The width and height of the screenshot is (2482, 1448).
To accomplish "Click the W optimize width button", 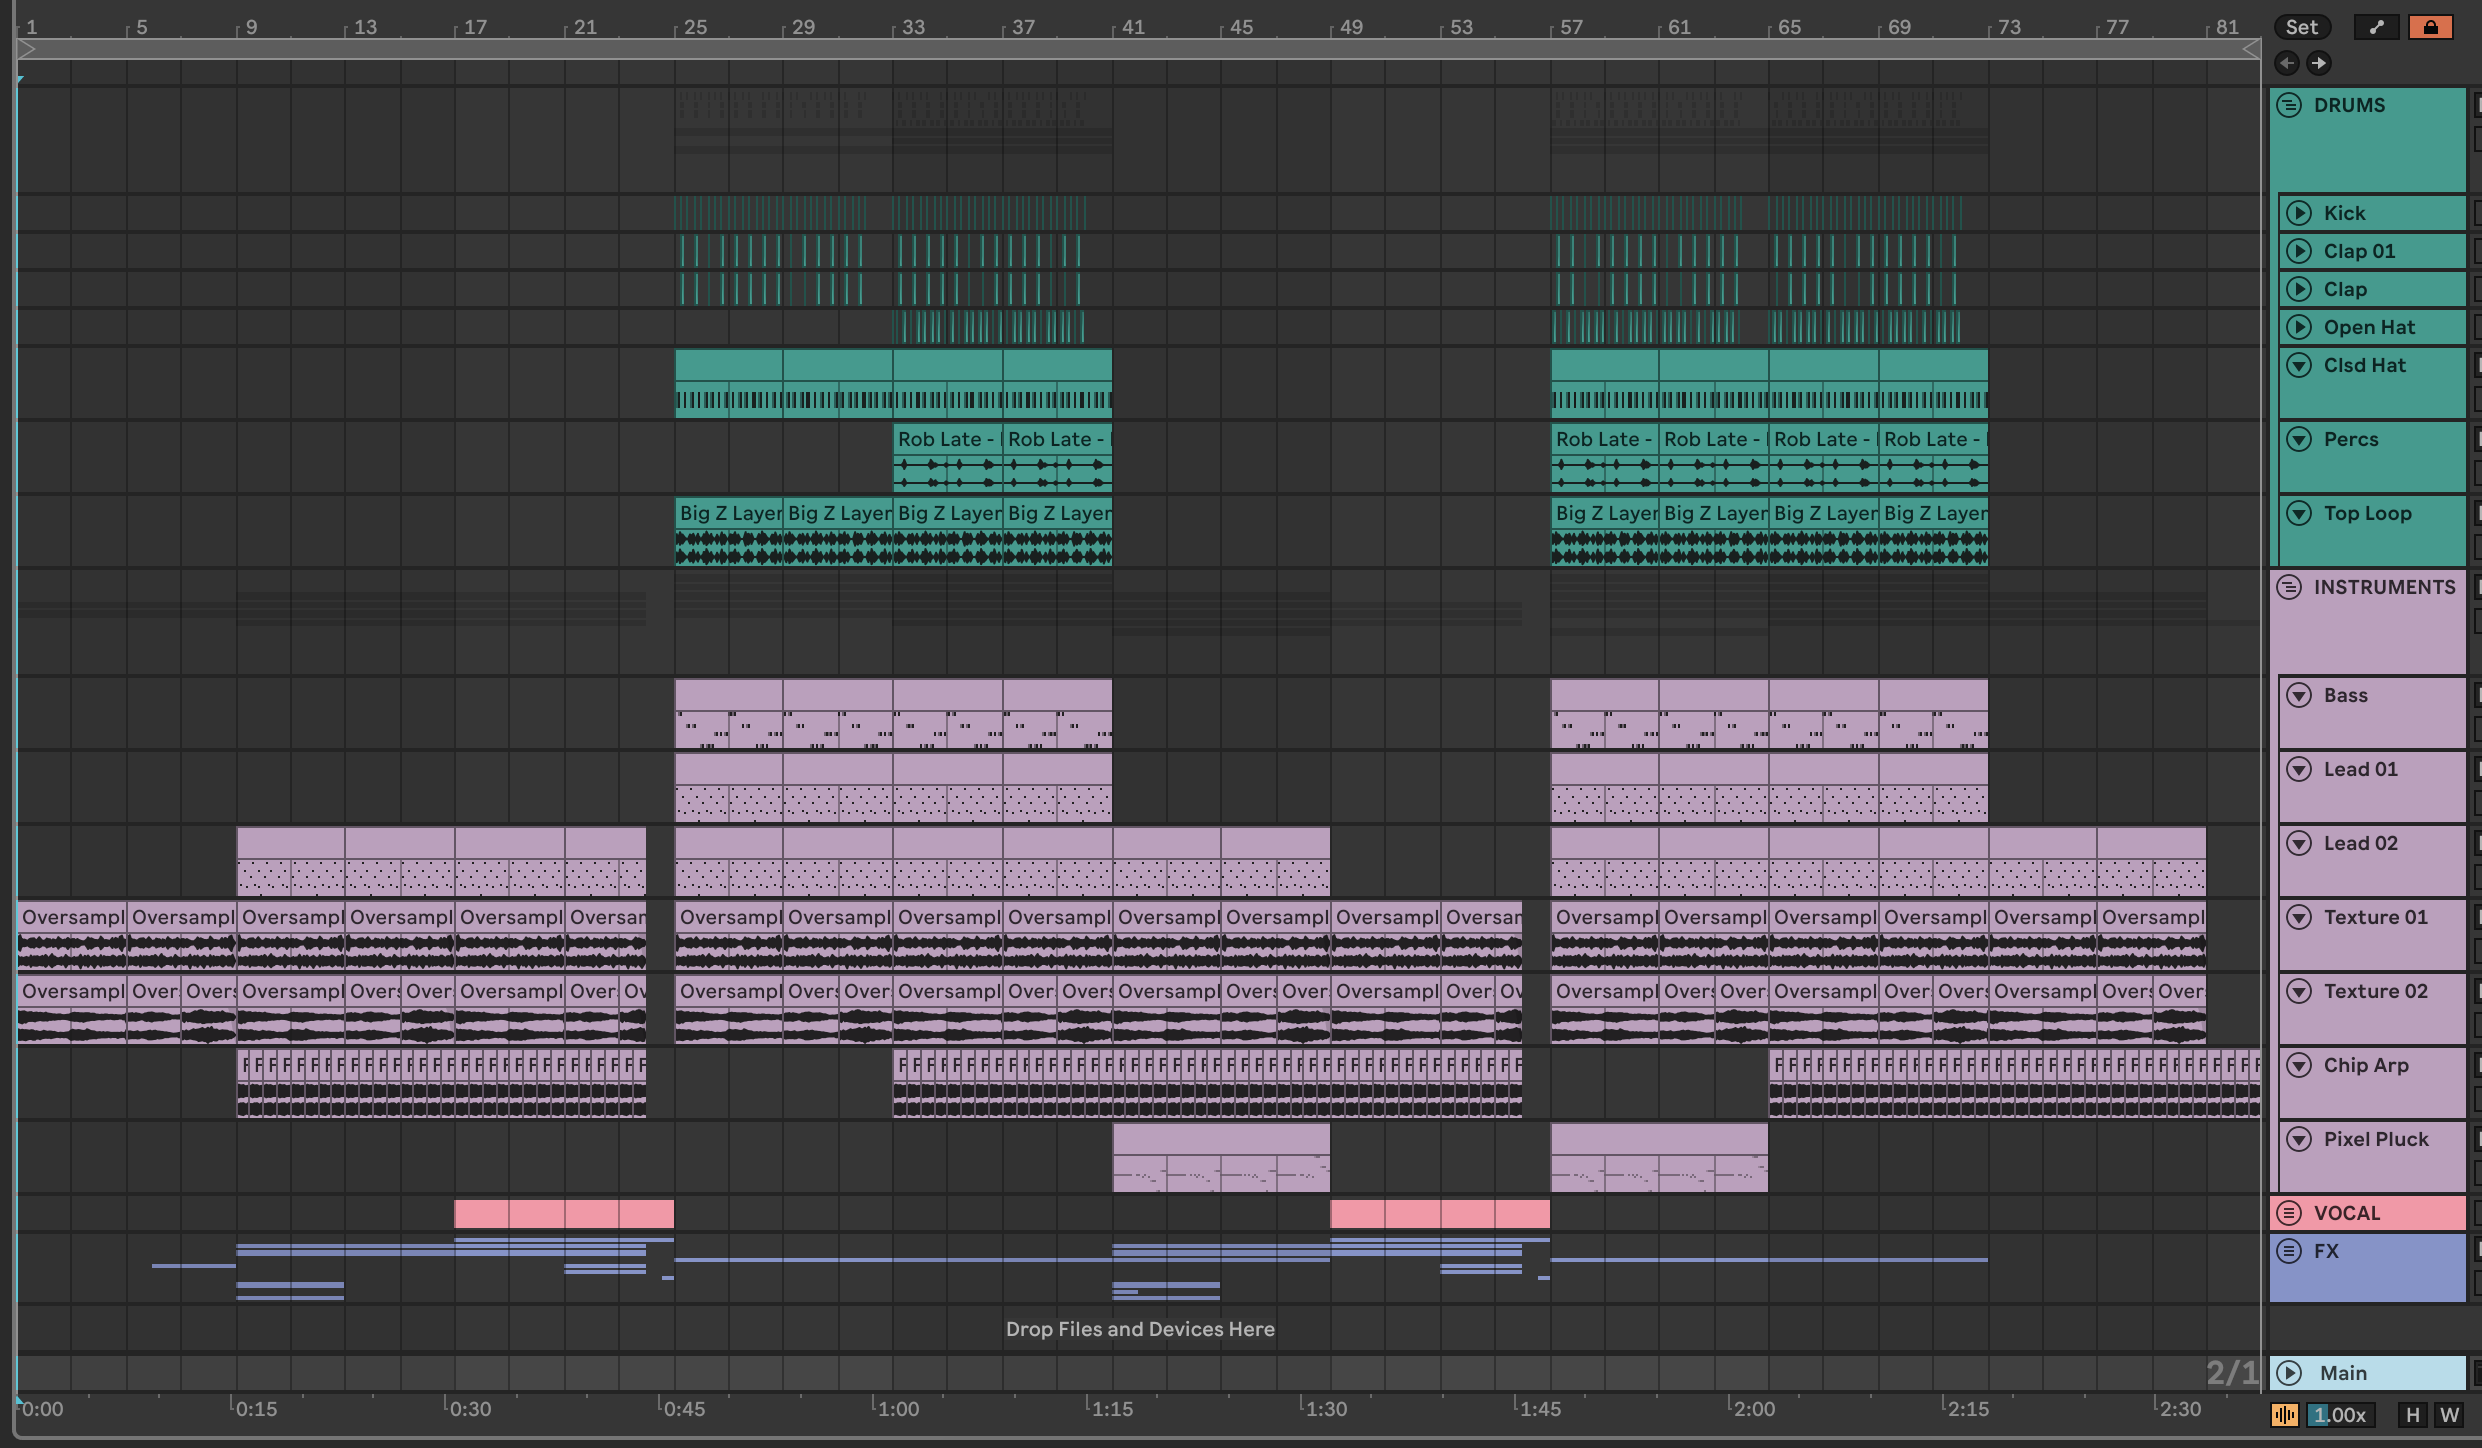I will click(x=2449, y=1415).
